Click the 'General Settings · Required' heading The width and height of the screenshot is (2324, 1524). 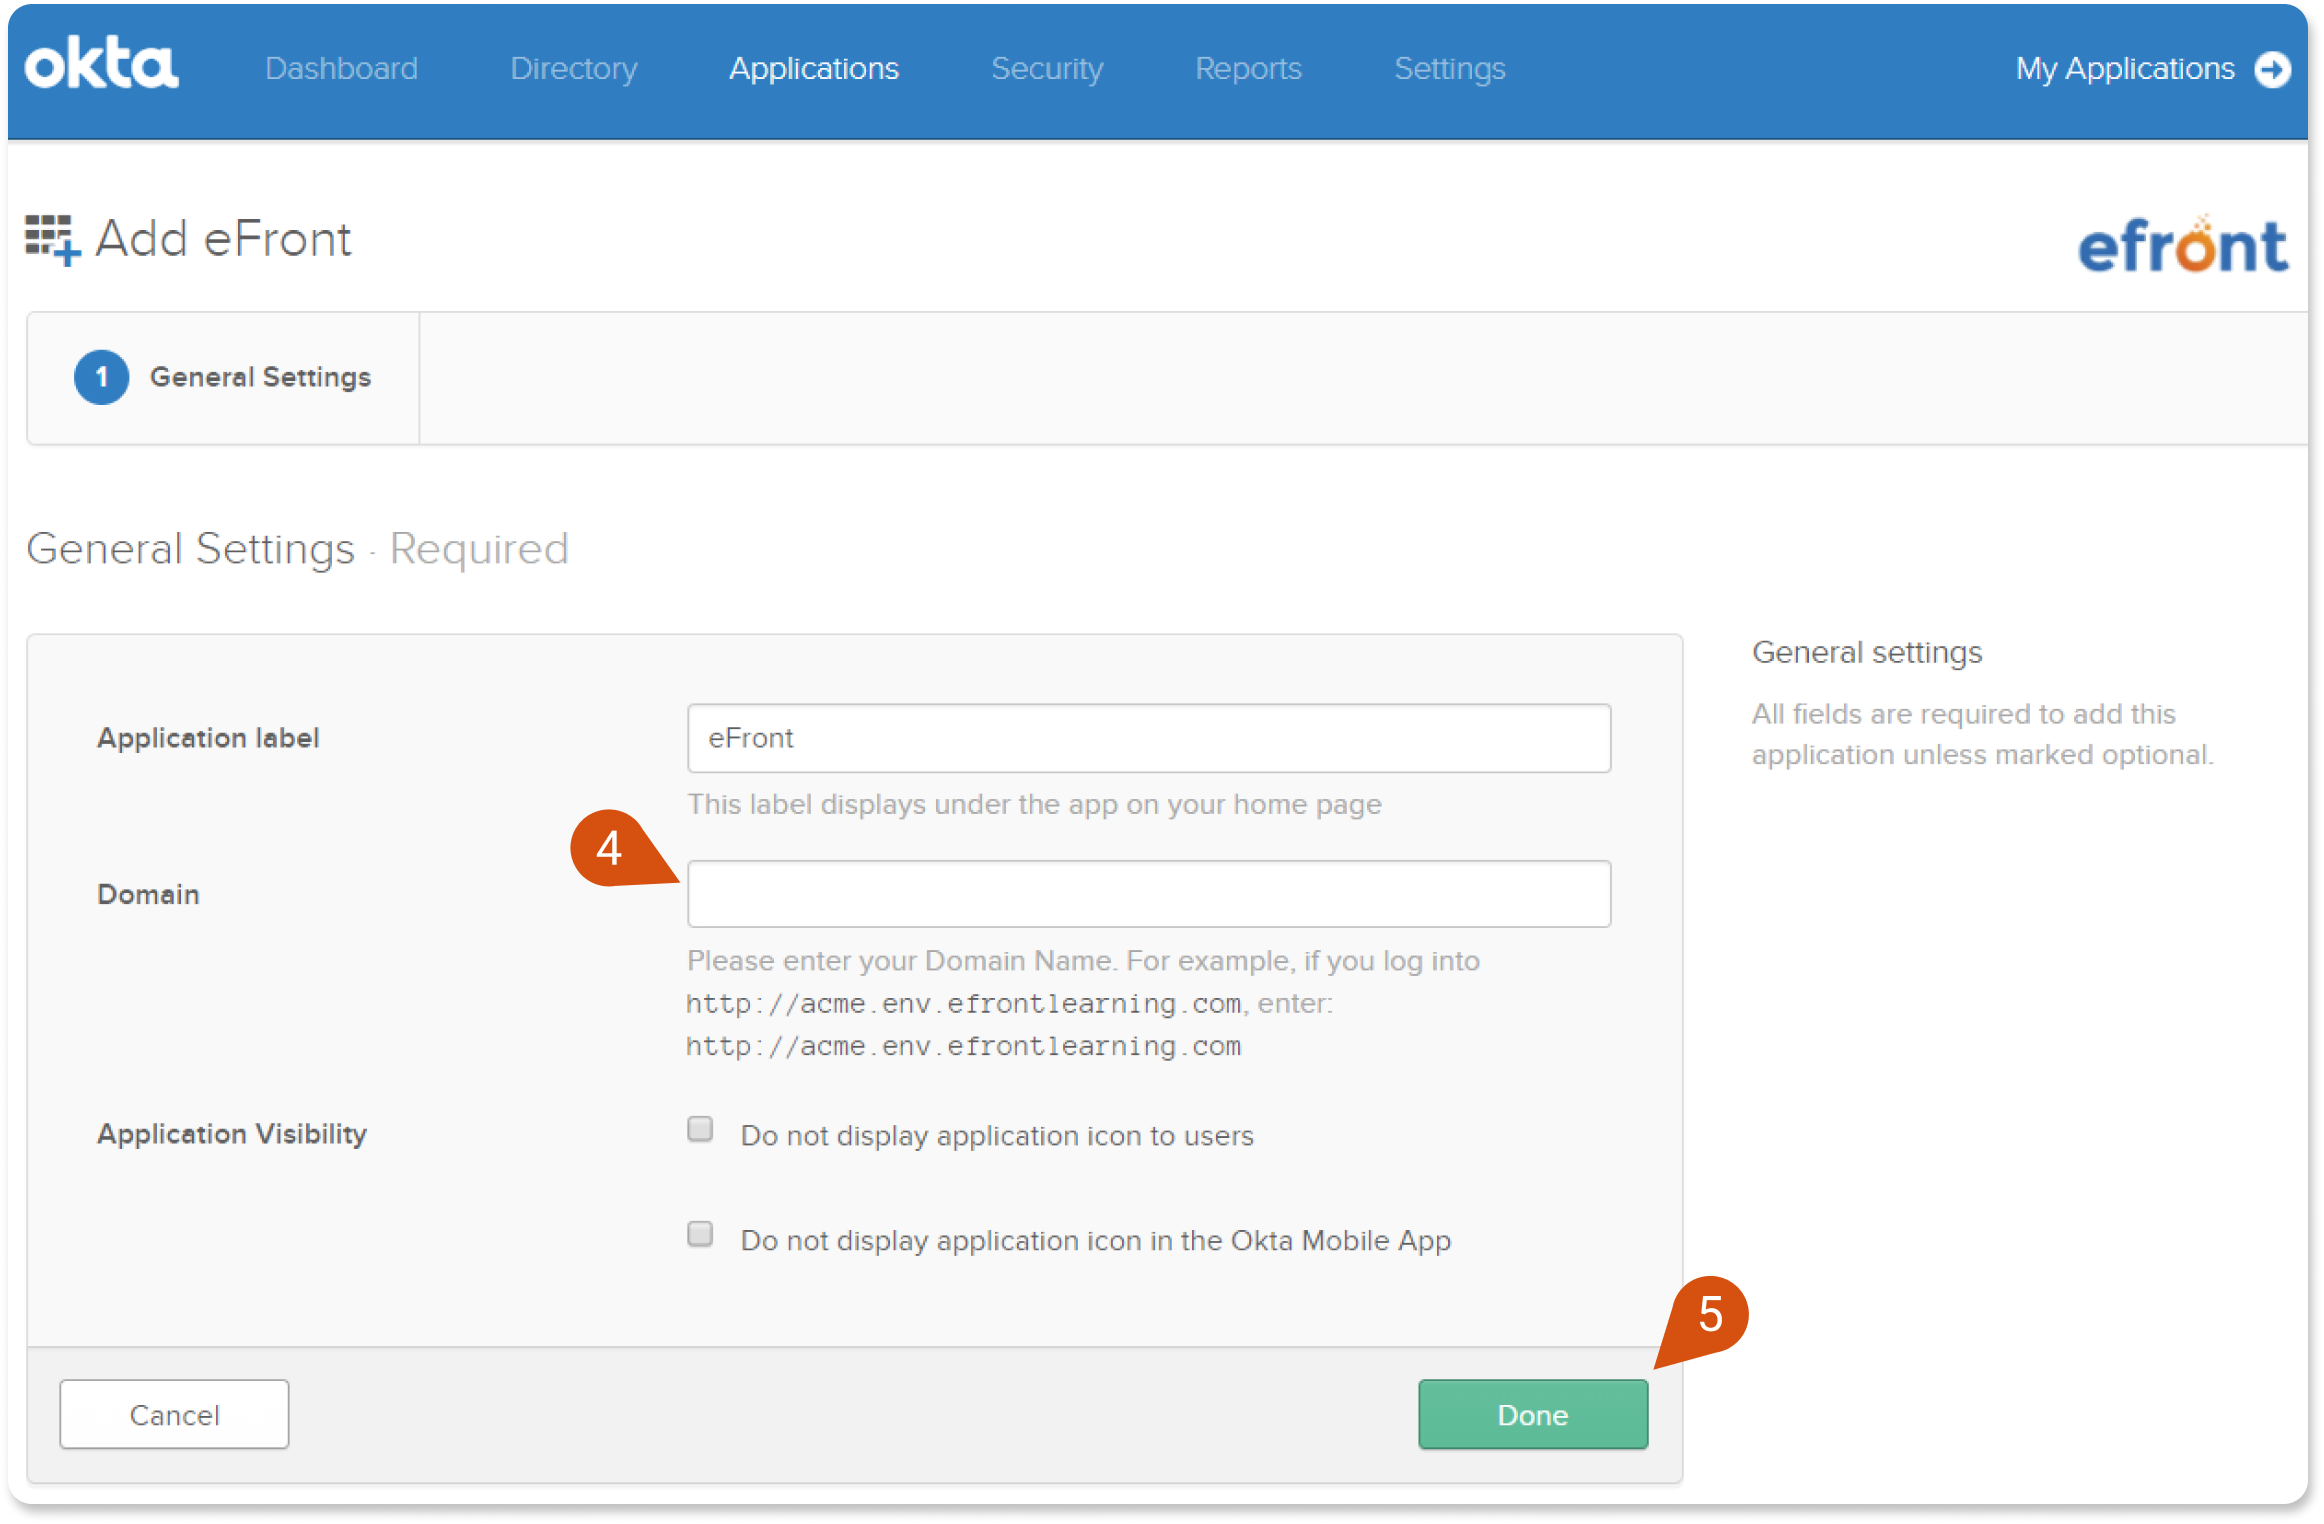pyautogui.click(x=297, y=549)
